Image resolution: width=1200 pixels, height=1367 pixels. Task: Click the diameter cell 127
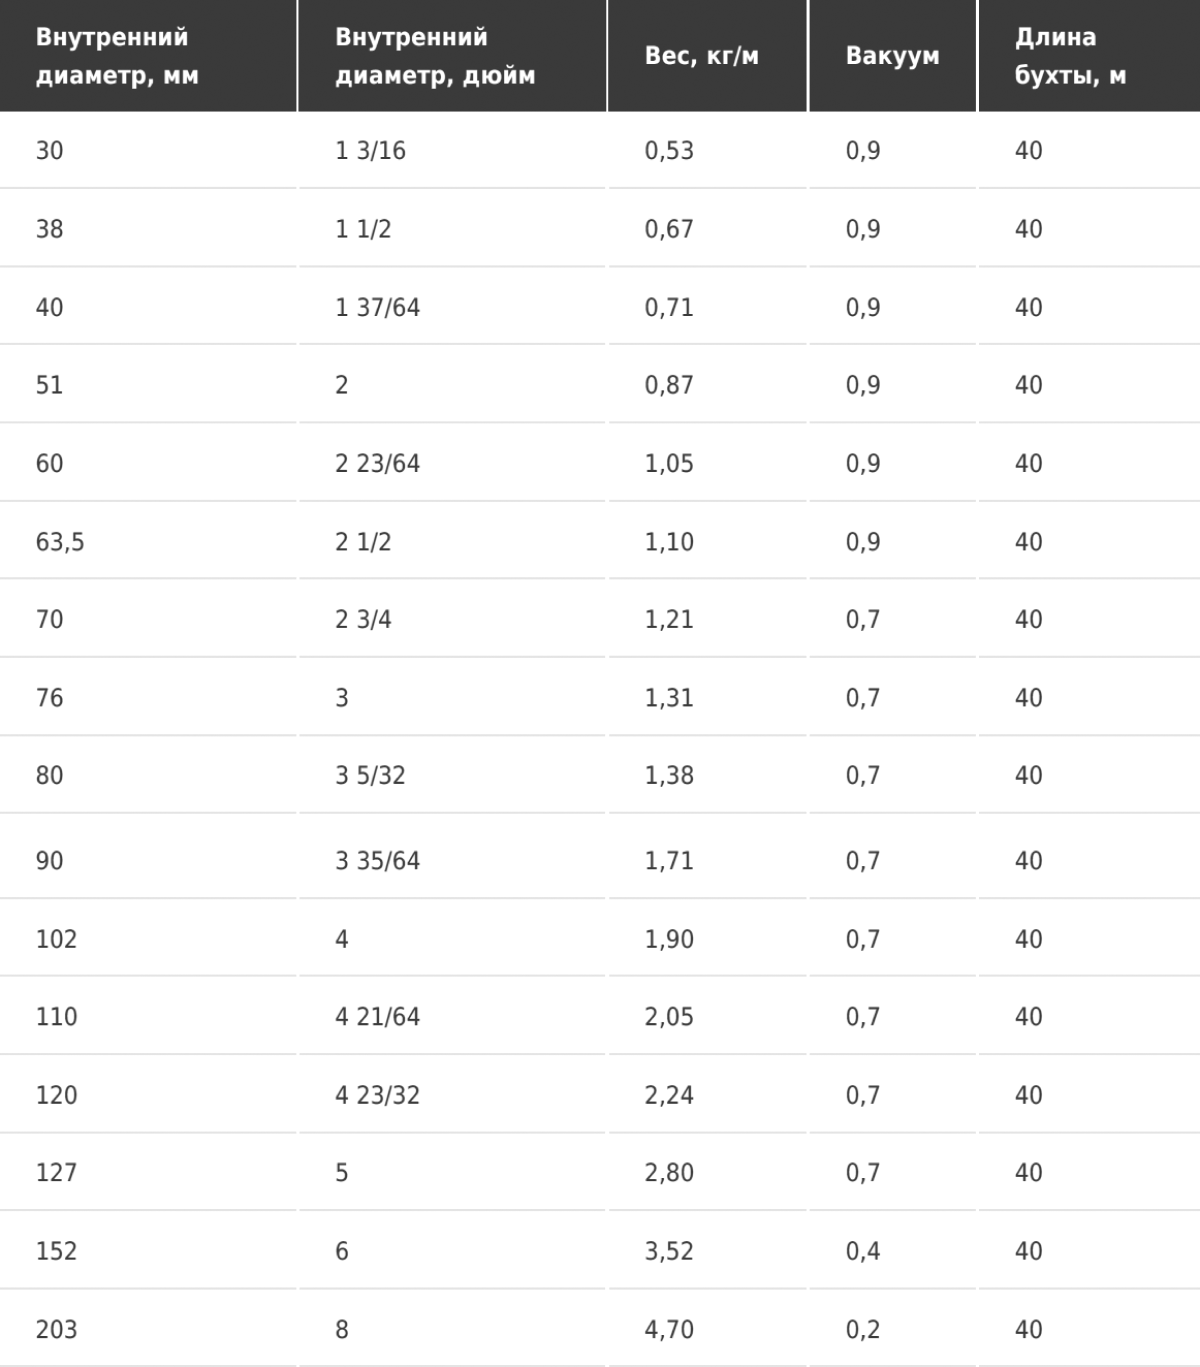tap(148, 1173)
